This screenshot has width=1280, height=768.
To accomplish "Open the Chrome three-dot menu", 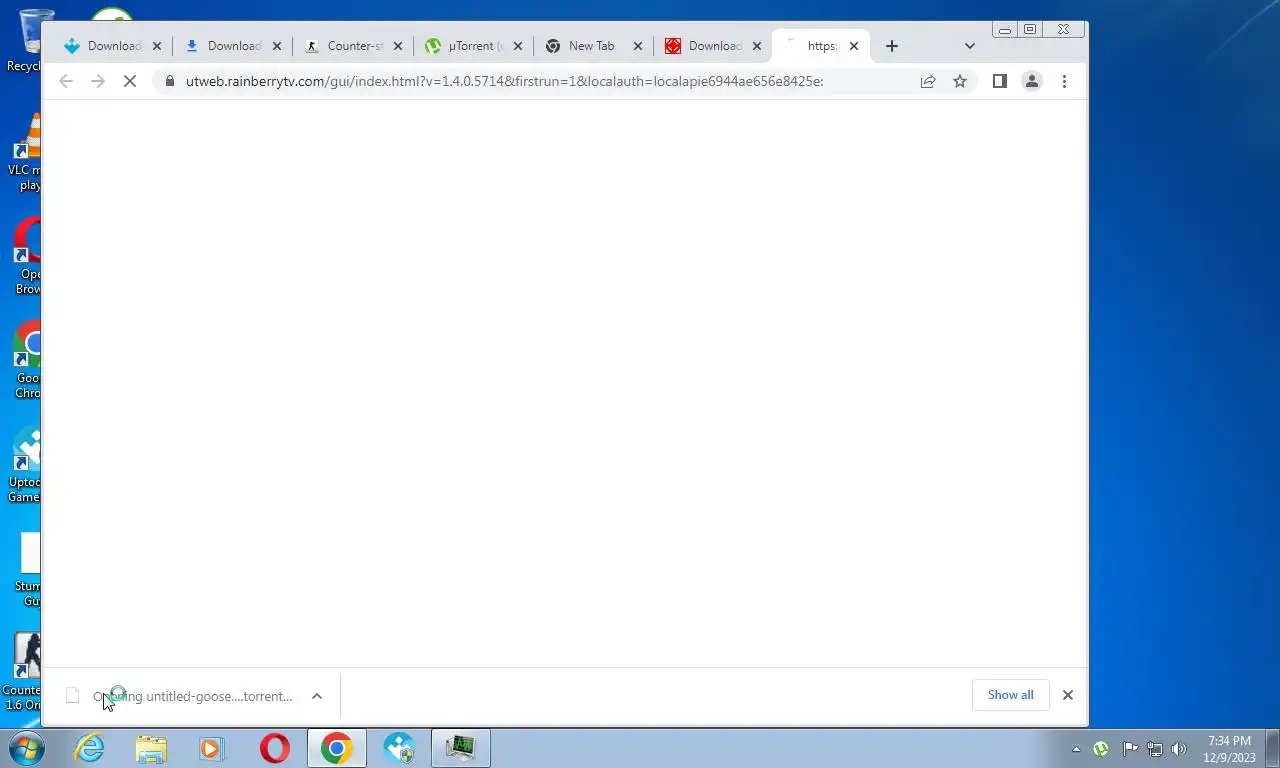I will [1064, 81].
